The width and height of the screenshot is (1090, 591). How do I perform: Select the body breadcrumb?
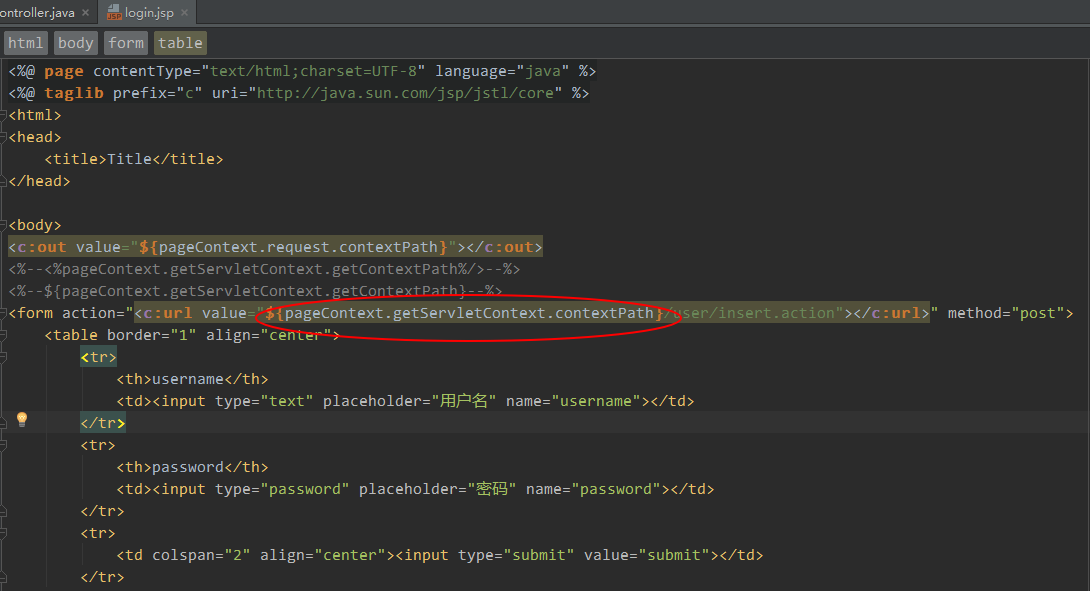(76, 42)
